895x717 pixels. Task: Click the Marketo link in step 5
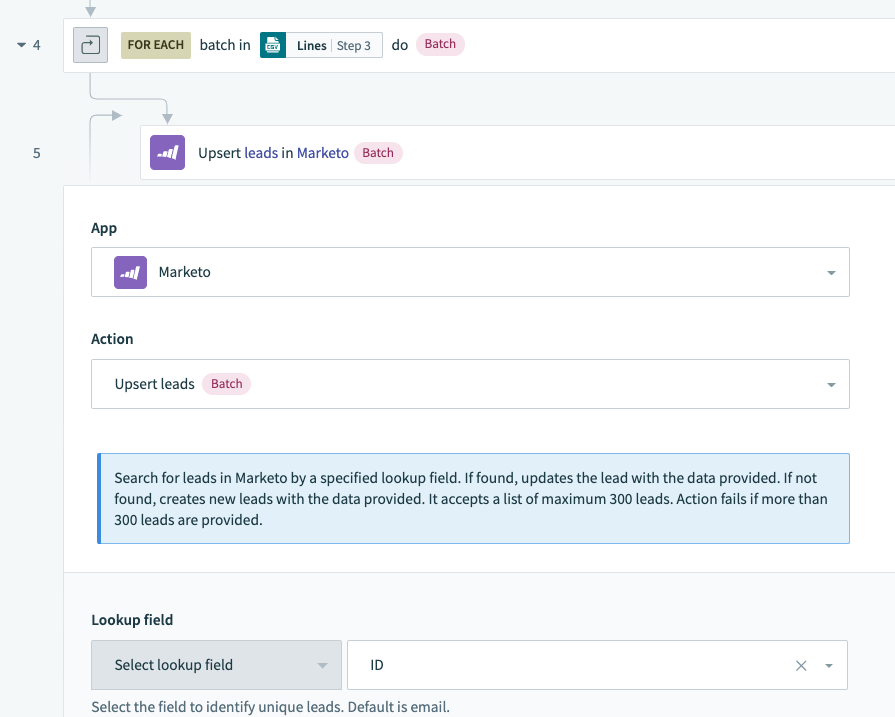(x=322, y=153)
